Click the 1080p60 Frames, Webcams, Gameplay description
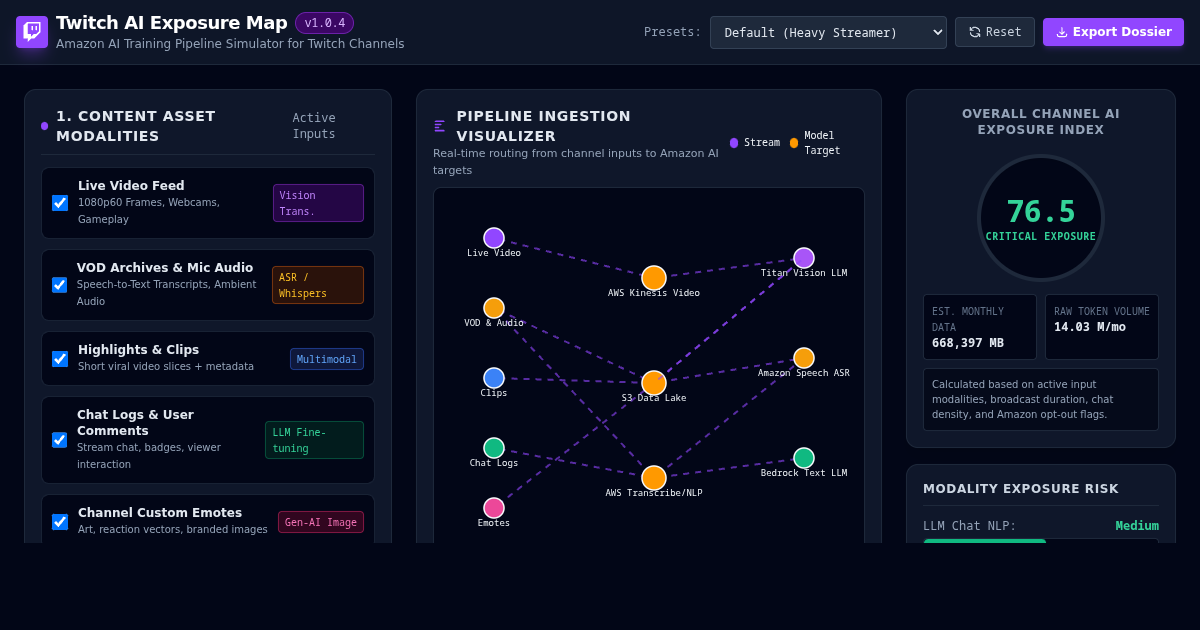 149,211
